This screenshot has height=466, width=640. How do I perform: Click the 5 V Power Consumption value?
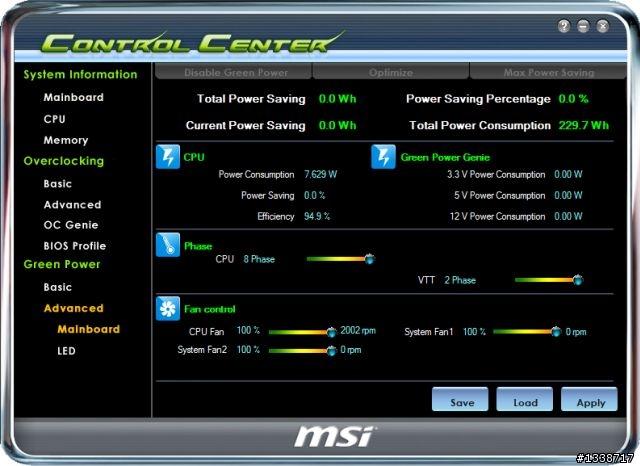click(x=568, y=195)
